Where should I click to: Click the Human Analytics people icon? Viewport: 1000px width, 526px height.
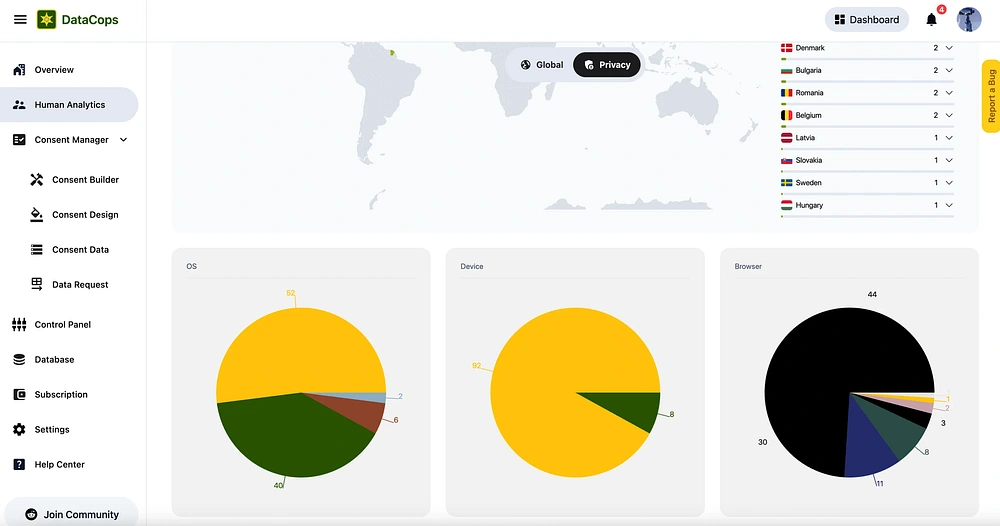click(x=19, y=105)
